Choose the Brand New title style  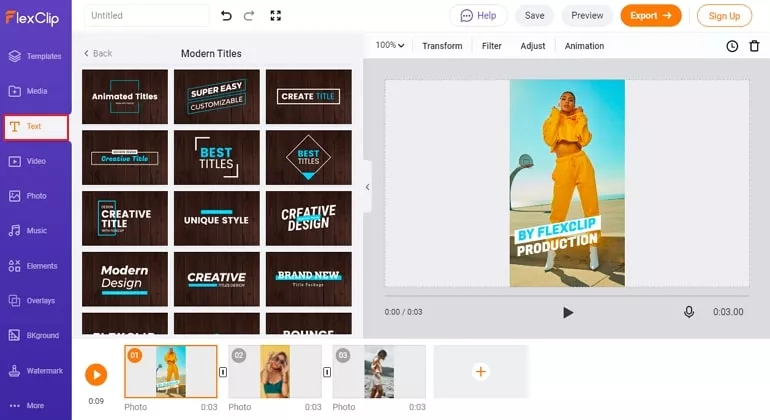coord(308,280)
